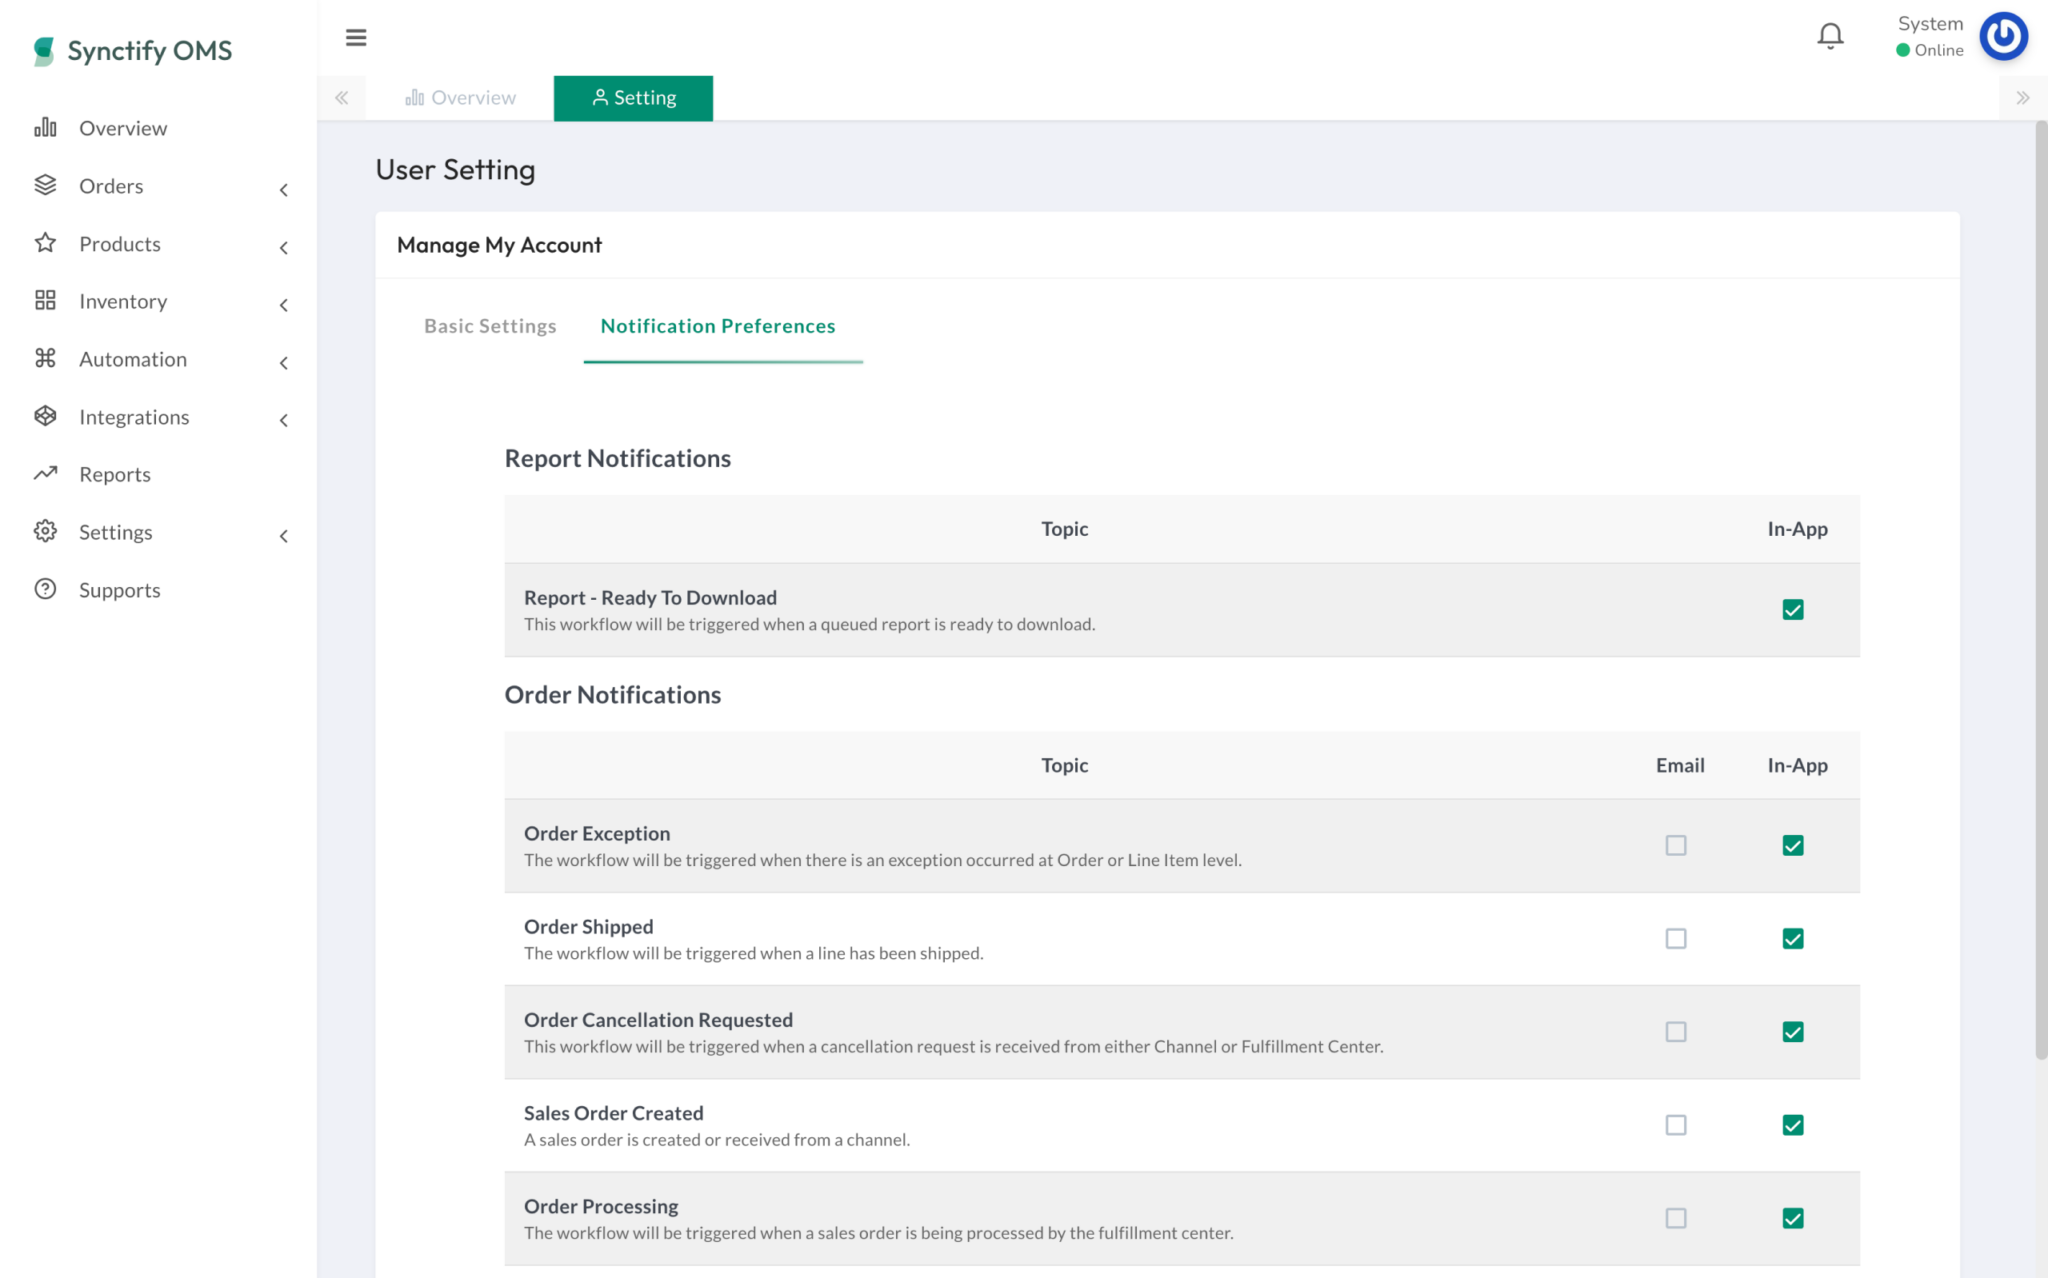Expand the Inventory menu chevron

(284, 305)
